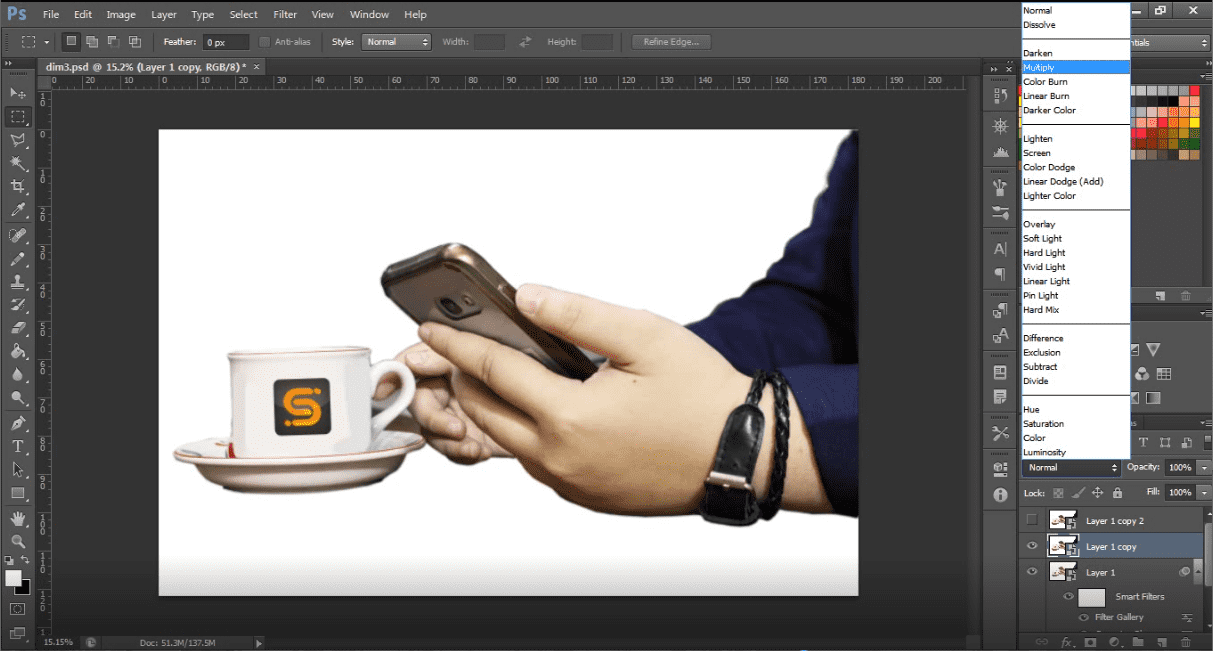Pick the Overlay blend mode
The height and width of the screenshot is (651, 1213).
tap(1039, 224)
